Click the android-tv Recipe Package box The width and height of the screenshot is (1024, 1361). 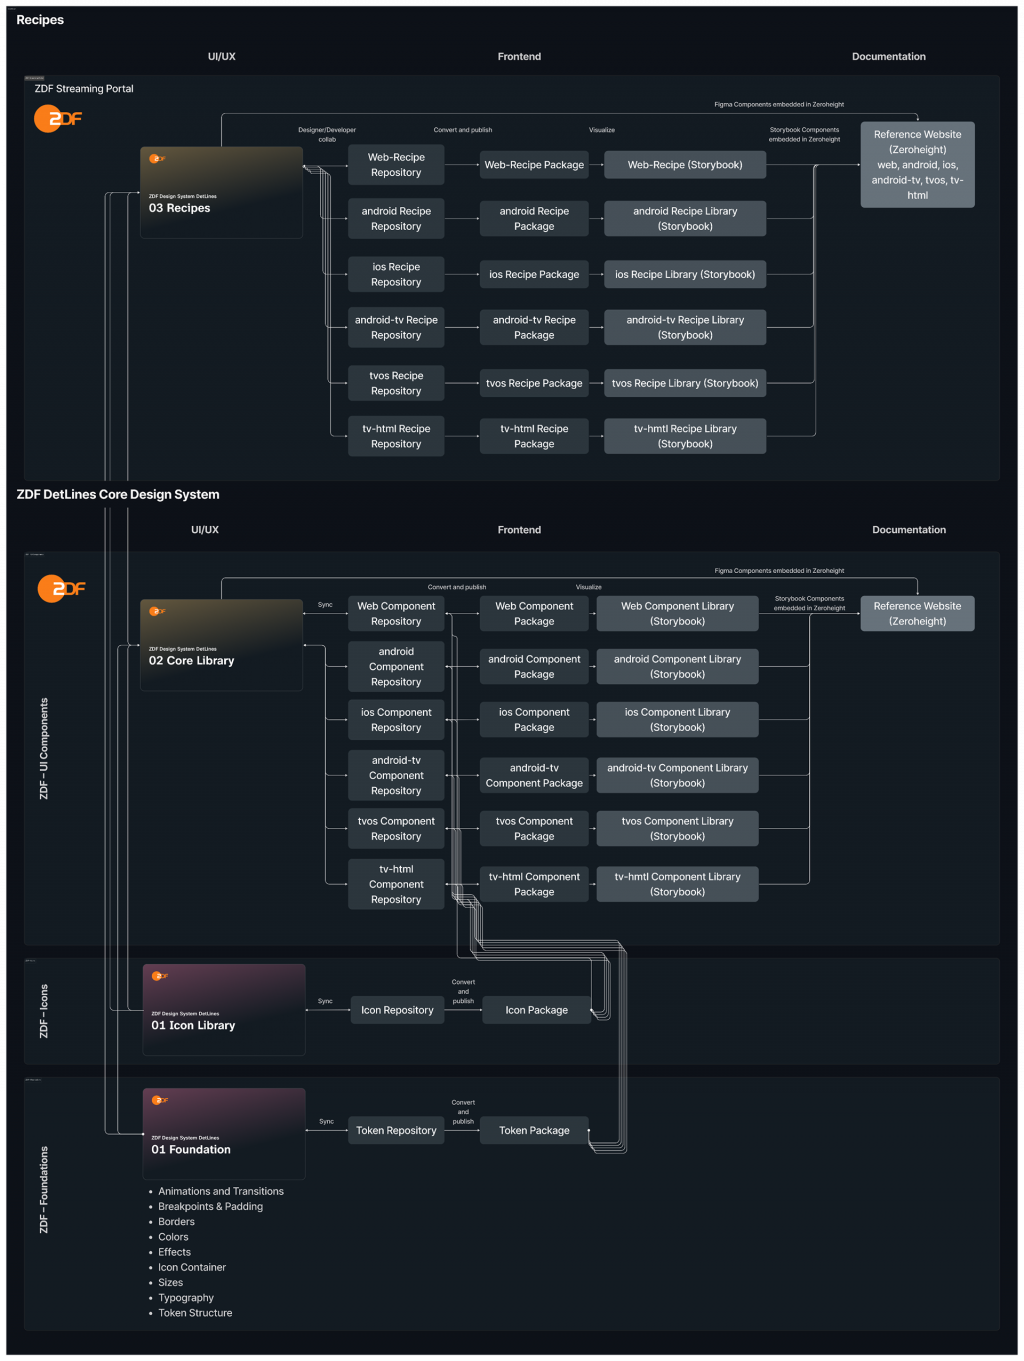[534, 328]
